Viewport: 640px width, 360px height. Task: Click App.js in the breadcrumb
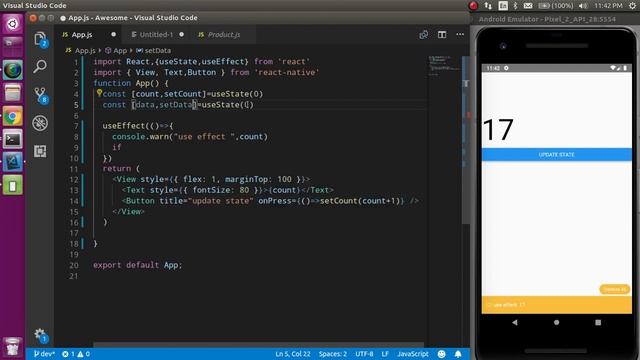[85, 51]
